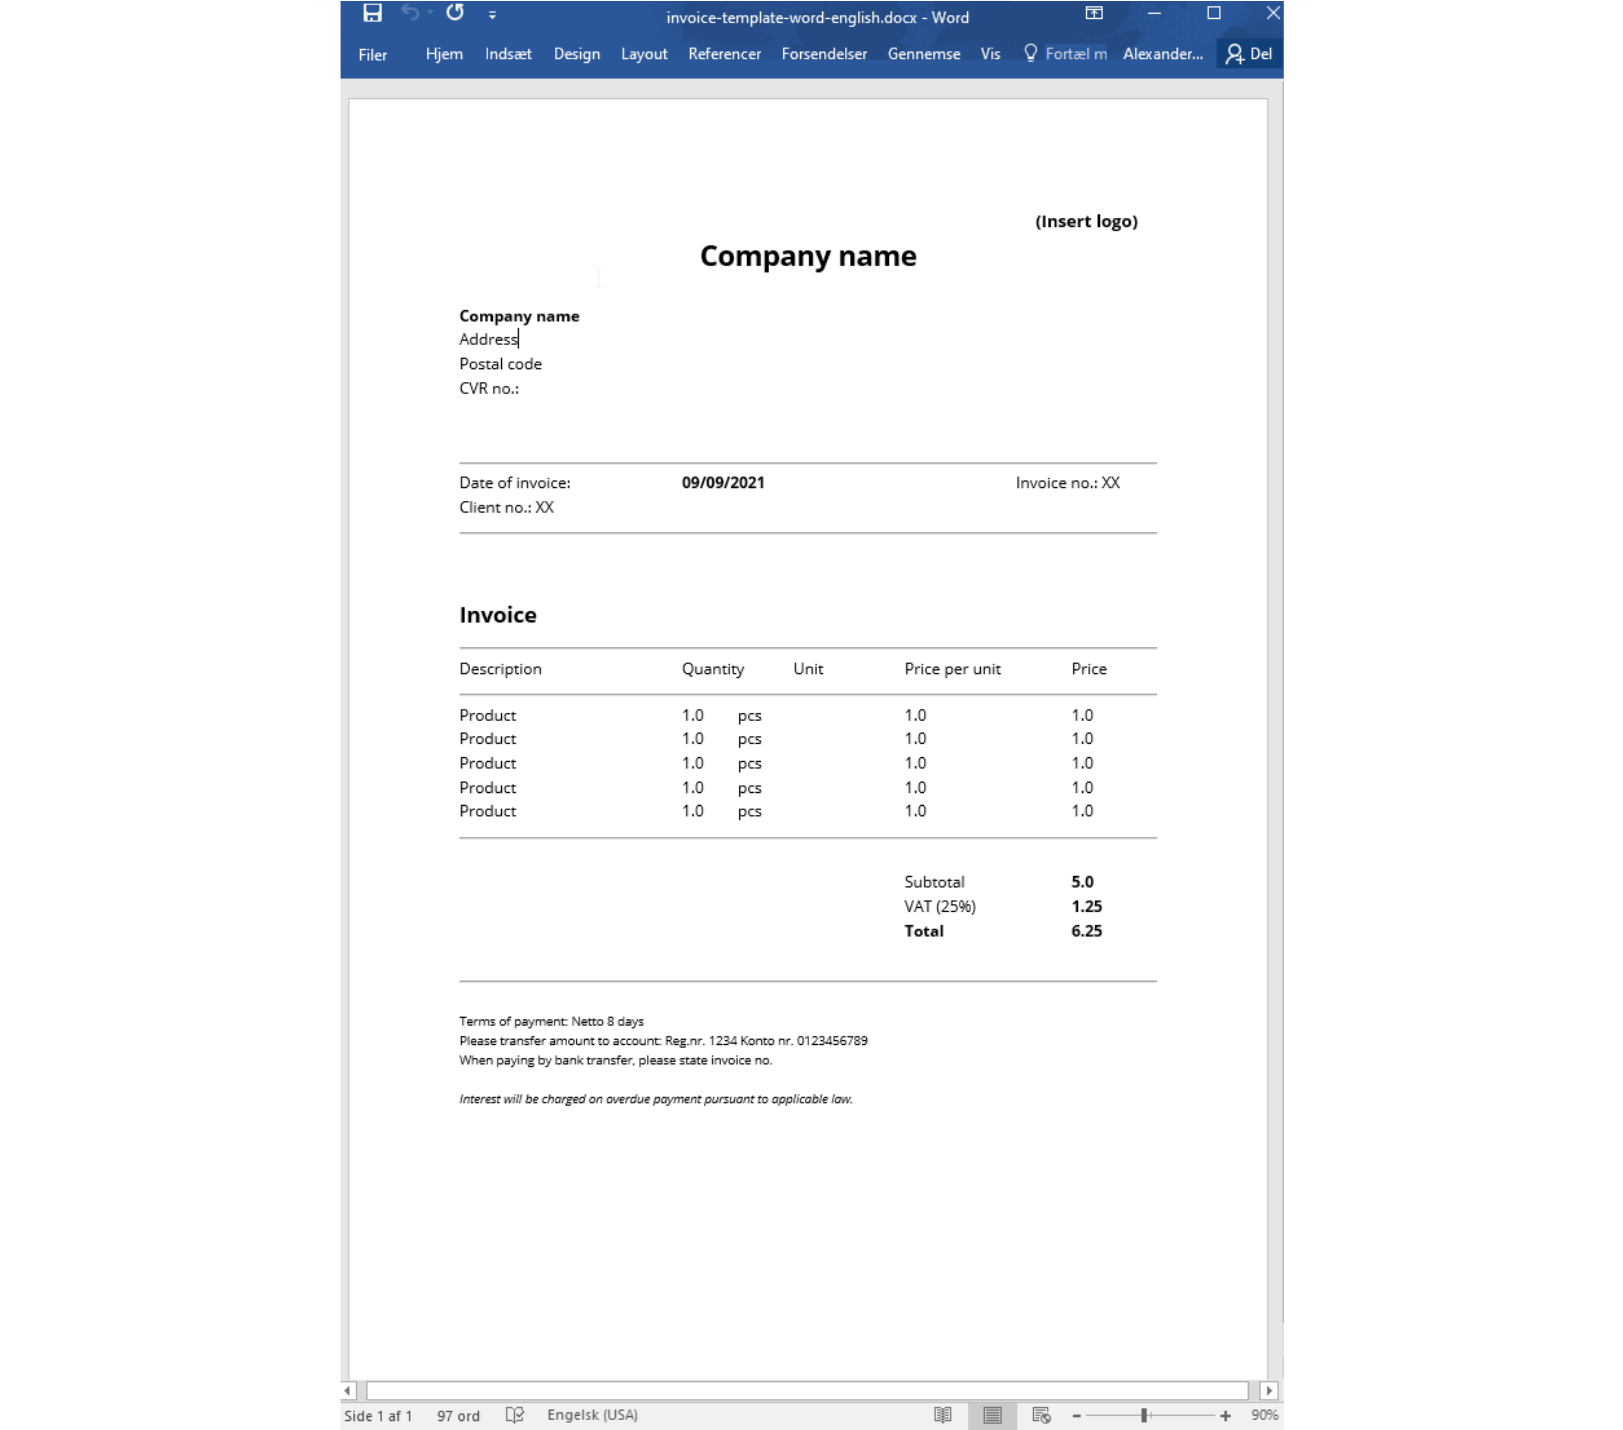The image size is (1623, 1430).
Task: Click the Save icon in the title bar
Action: [x=372, y=13]
